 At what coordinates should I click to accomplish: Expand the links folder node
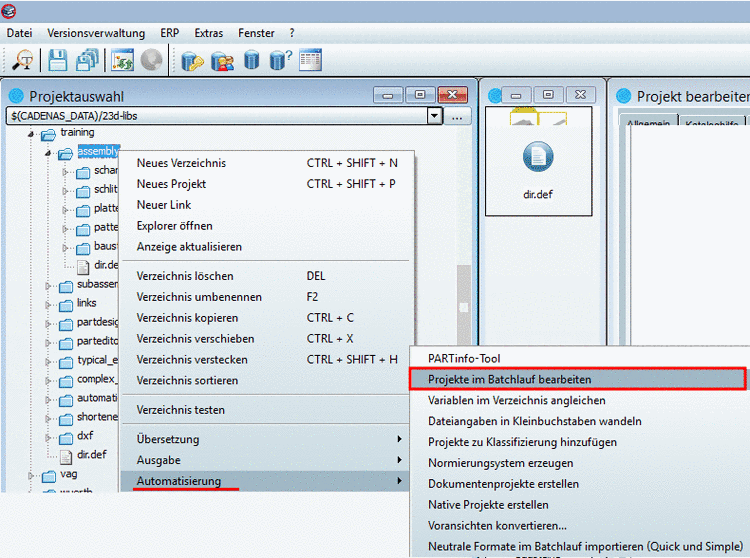[x=48, y=305]
